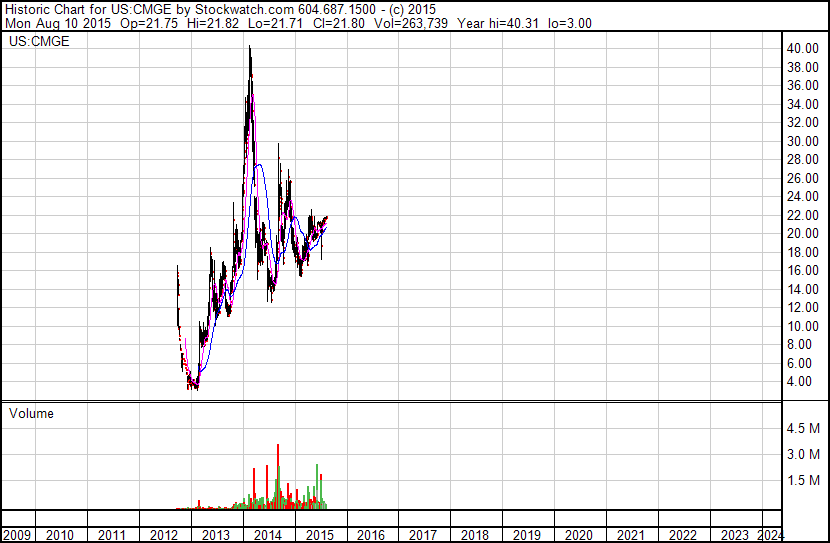Click the 20.00 price axis label
This screenshot has height=543, width=830.
pyautogui.click(x=802, y=233)
